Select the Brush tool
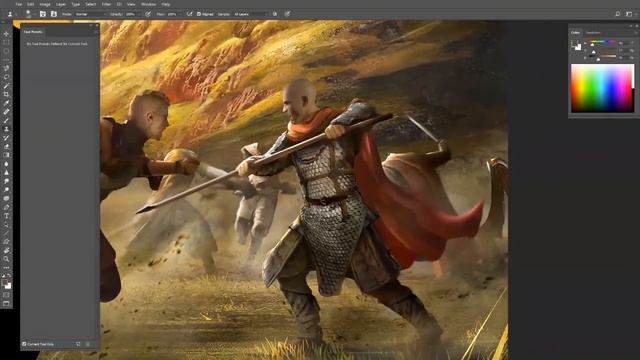Viewport: 640px width, 360px height. [6, 120]
